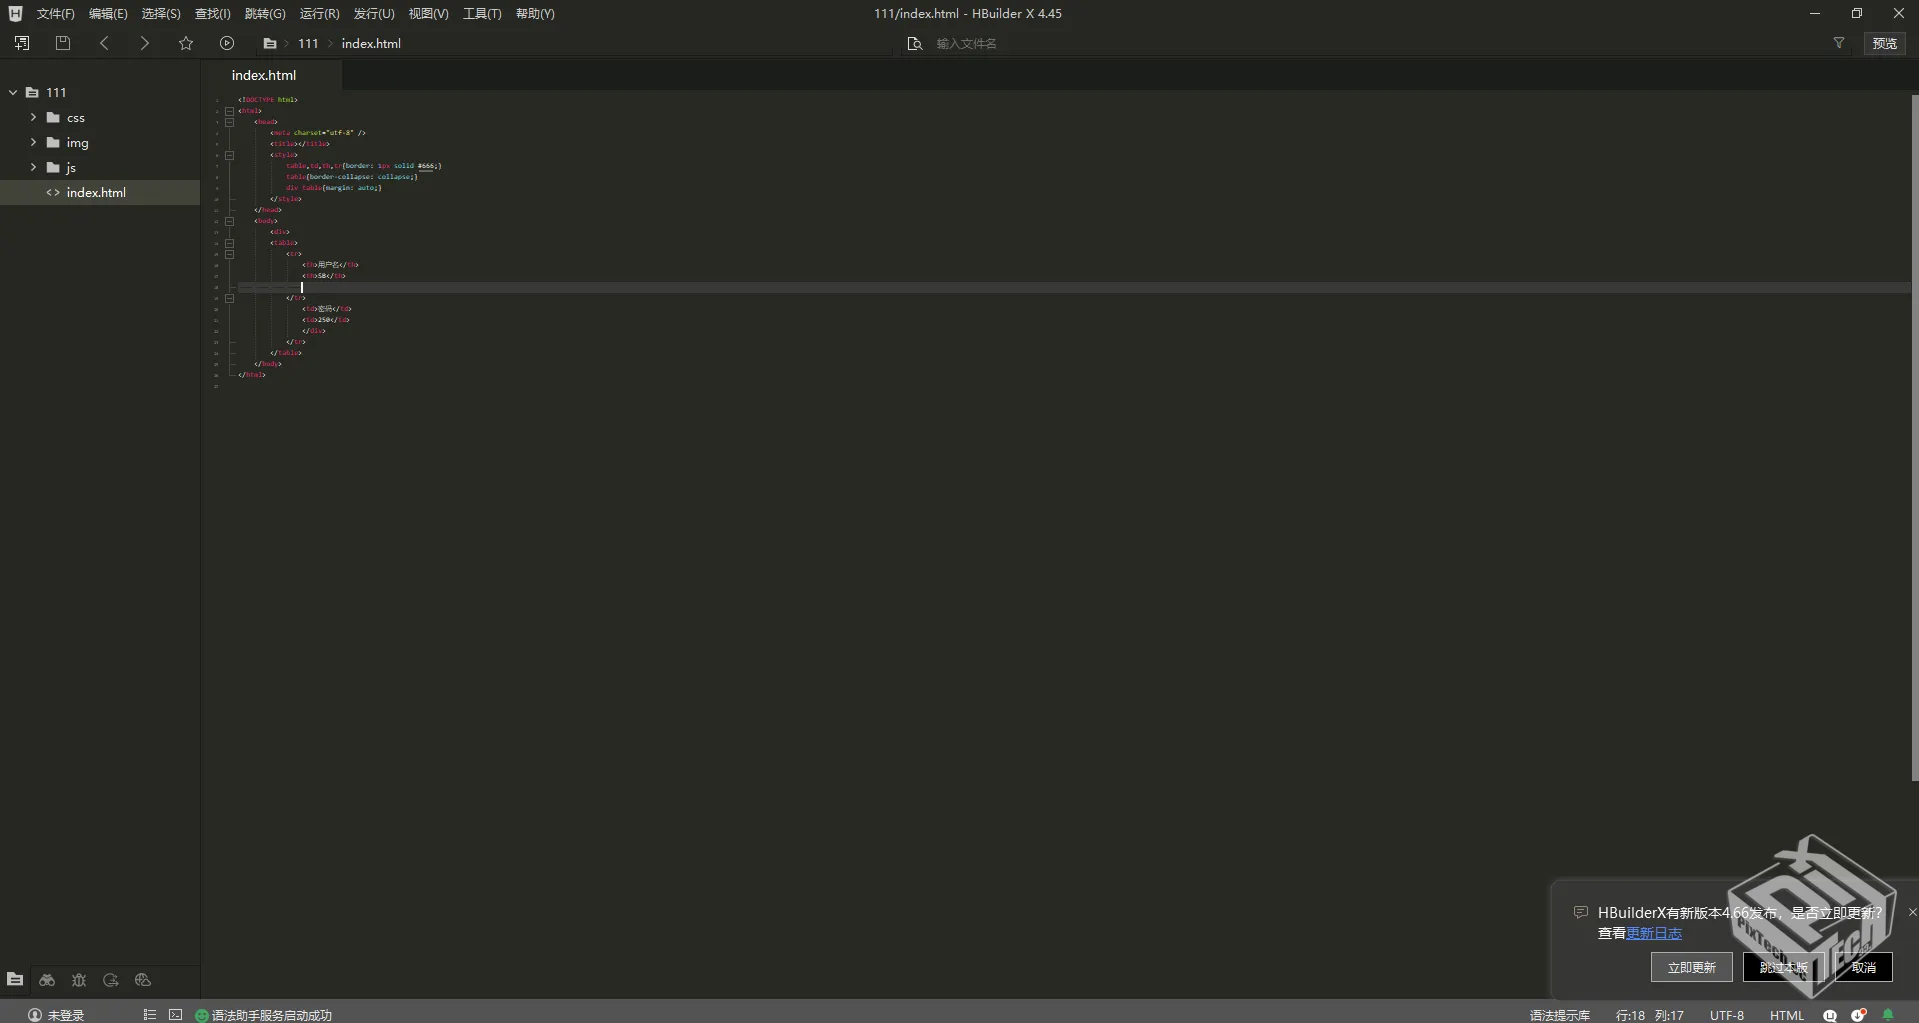
Task: Expand the css folder
Action: pos(33,117)
